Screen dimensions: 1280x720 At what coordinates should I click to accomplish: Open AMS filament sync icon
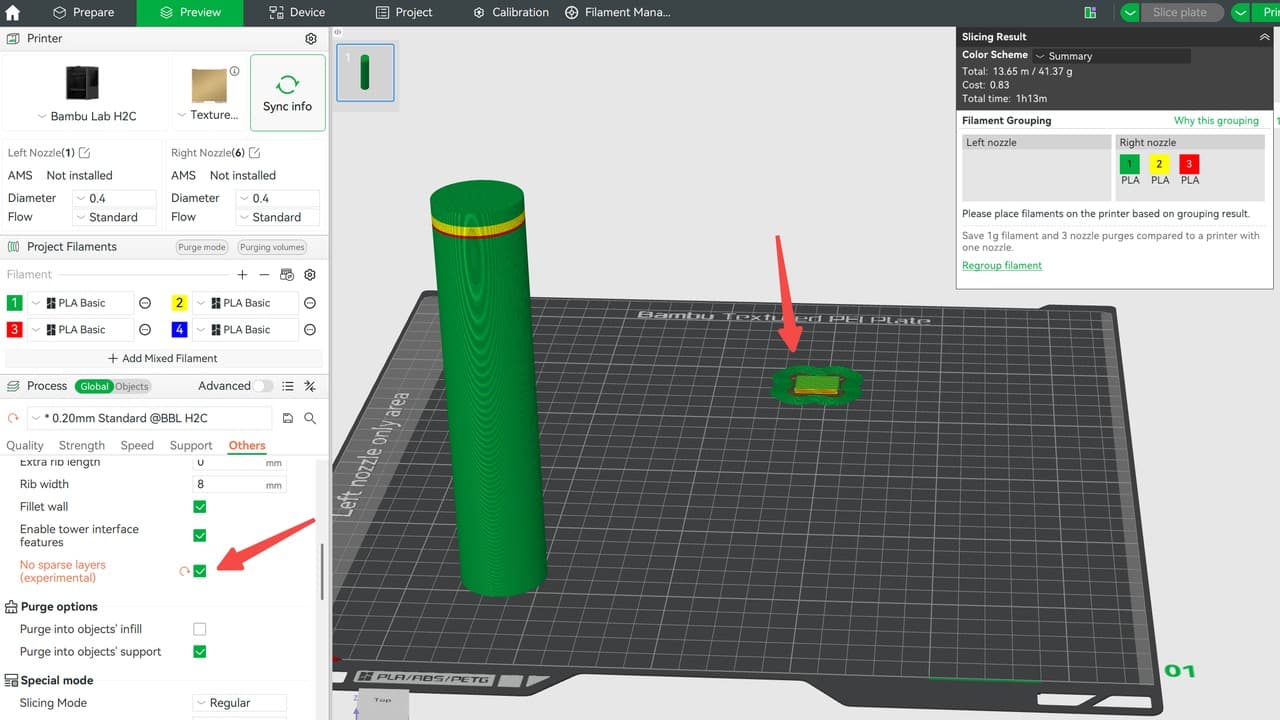pos(287,274)
